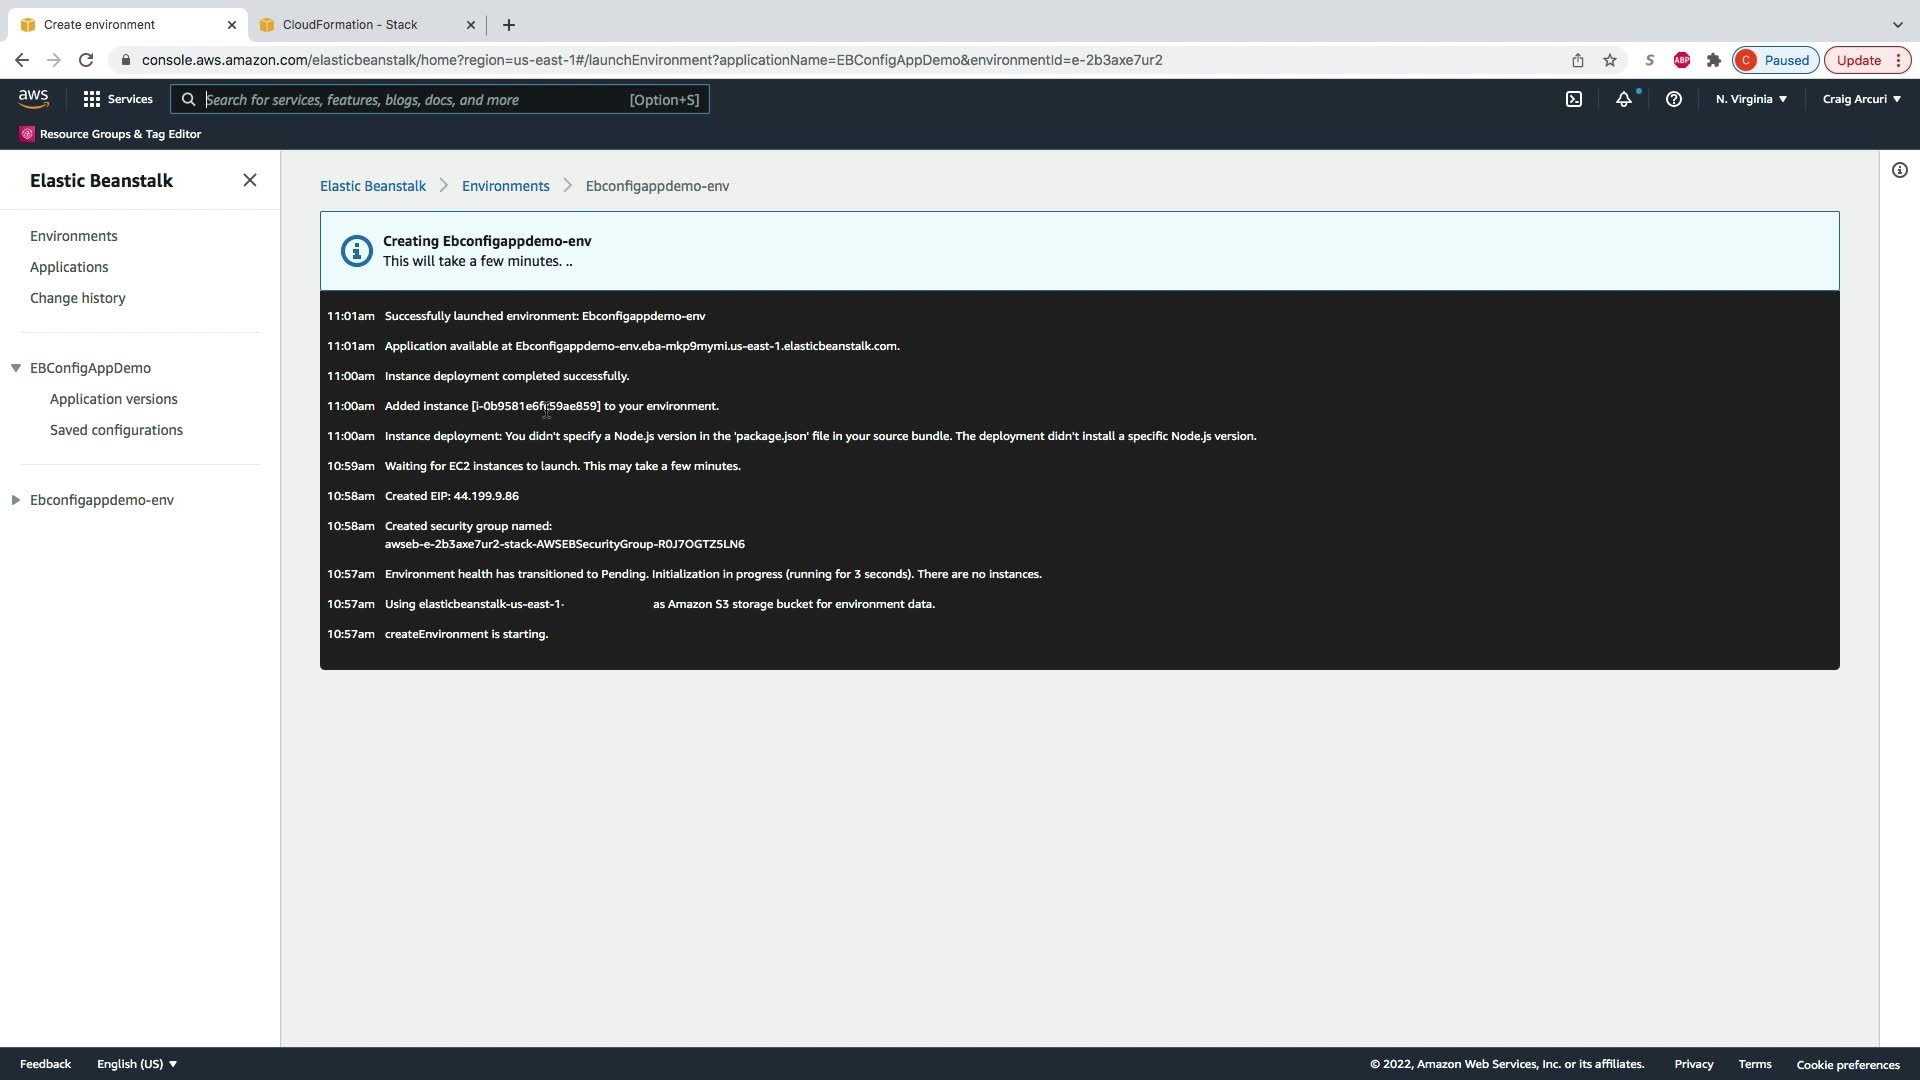
Task: Switch to CloudFormation - Stack tab
Action: point(350,25)
